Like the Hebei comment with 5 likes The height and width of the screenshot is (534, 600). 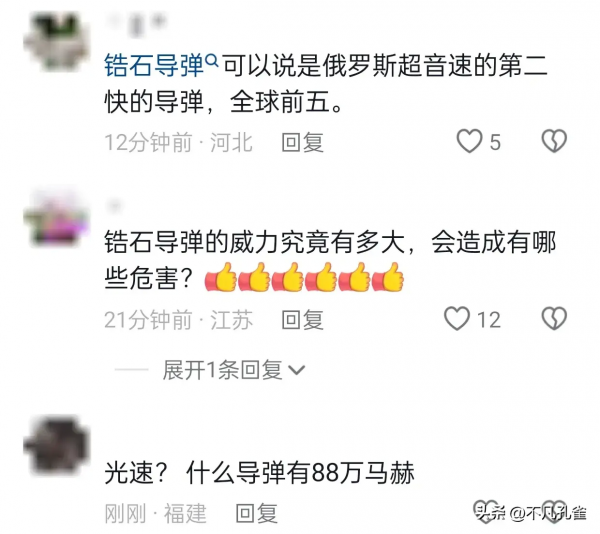470,142
